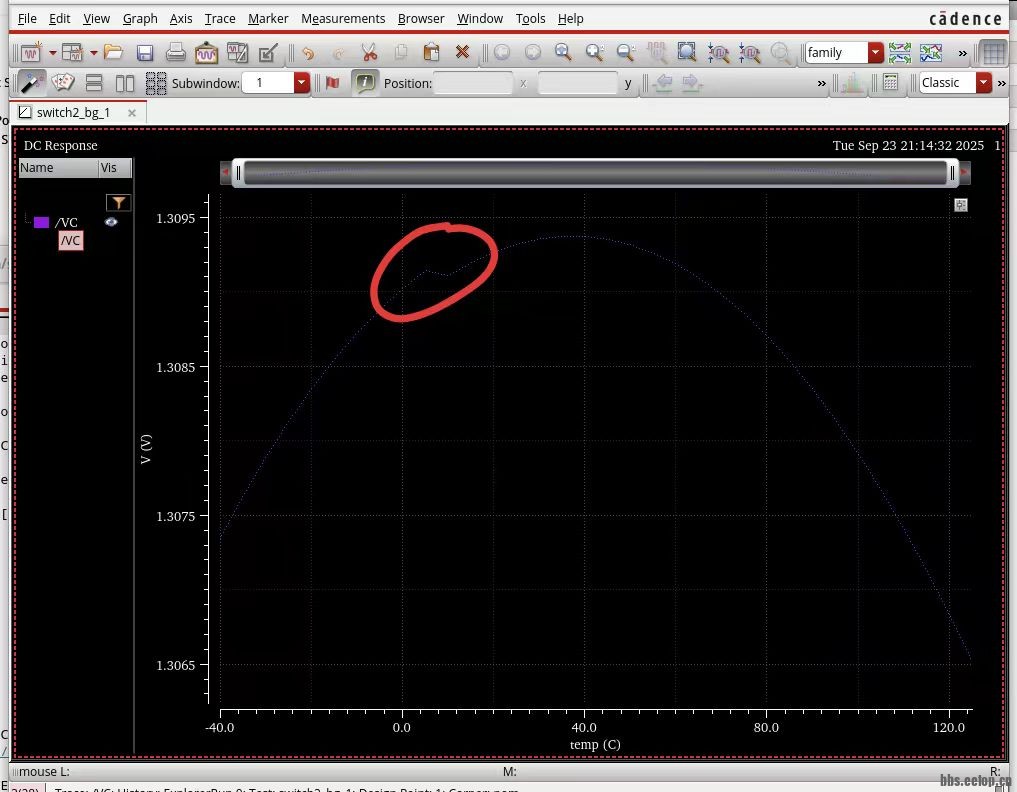Open the Classic workspace dropdown
Screen dimensions: 1017x792
coord(984,82)
